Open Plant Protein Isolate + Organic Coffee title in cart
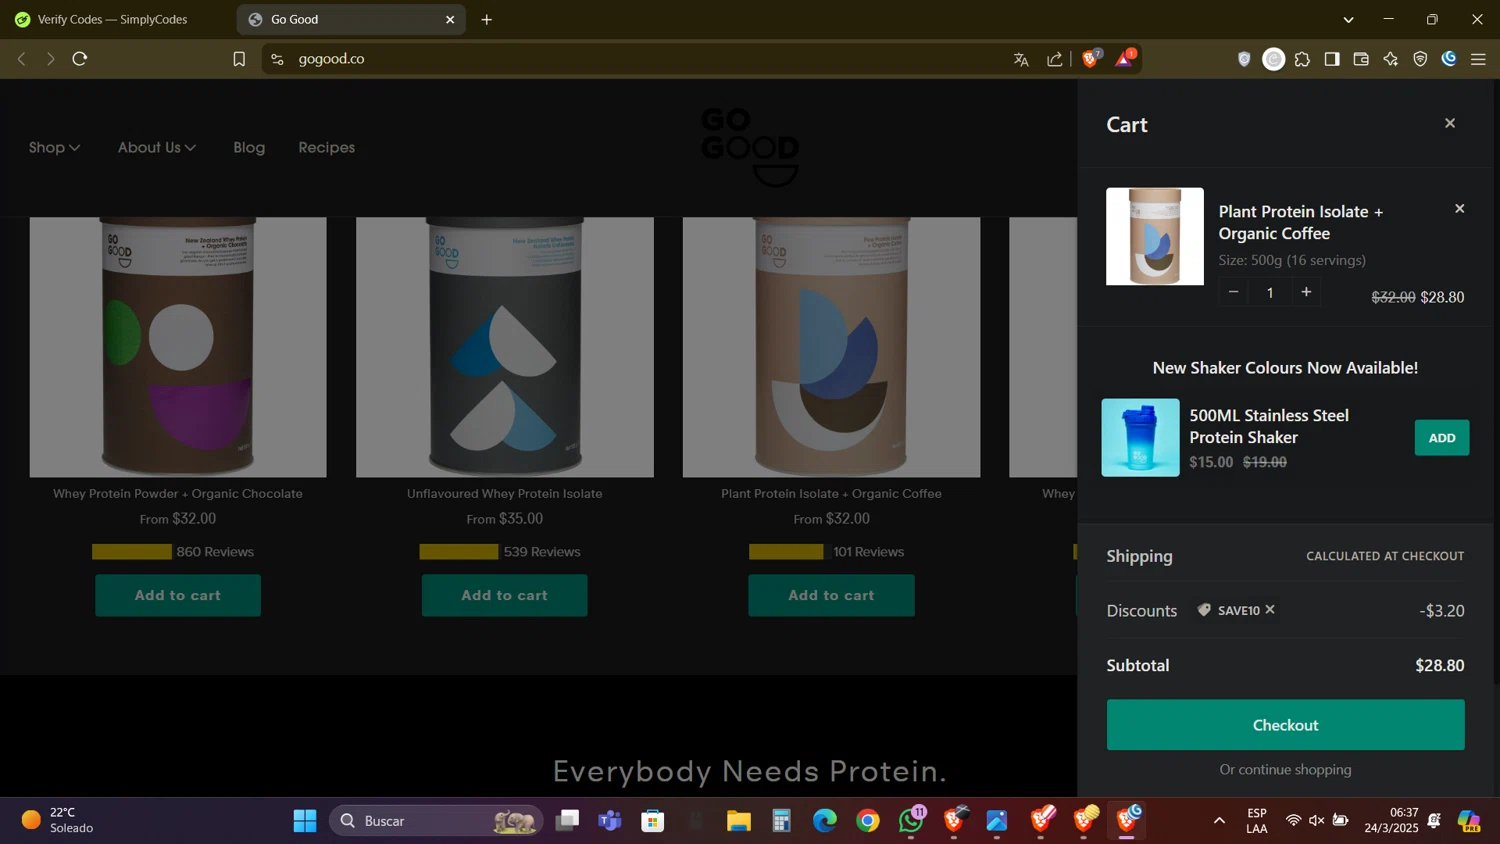The image size is (1500, 844). pos(1300,222)
